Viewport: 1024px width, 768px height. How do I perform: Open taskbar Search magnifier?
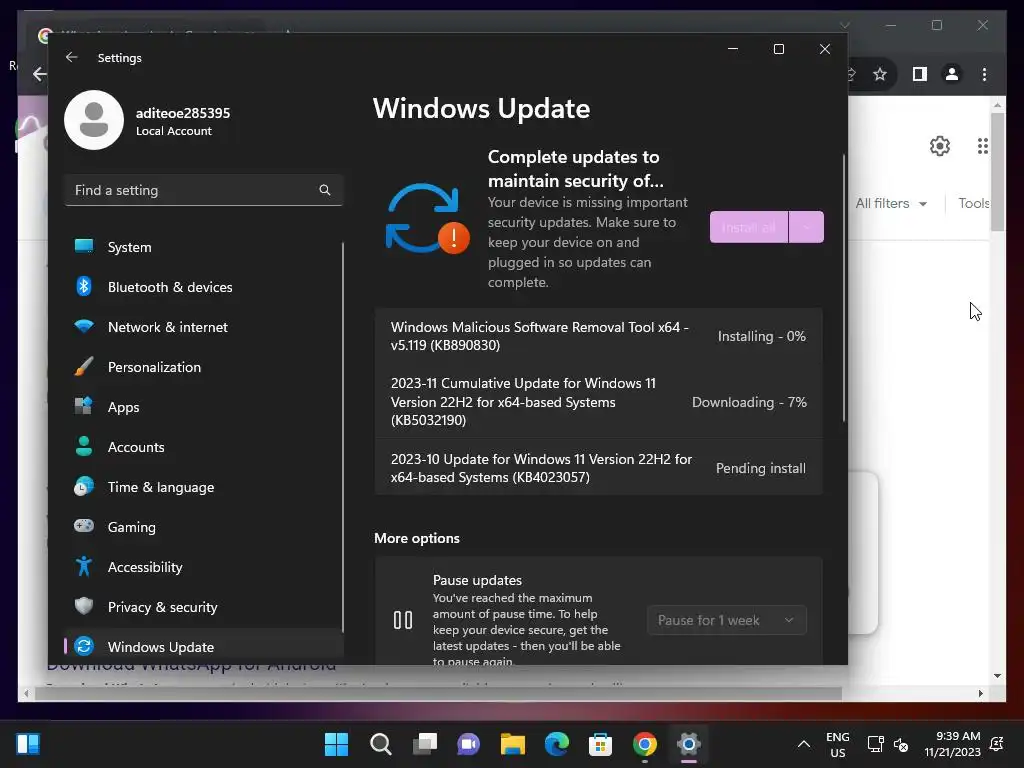pyautogui.click(x=381, y=744)
